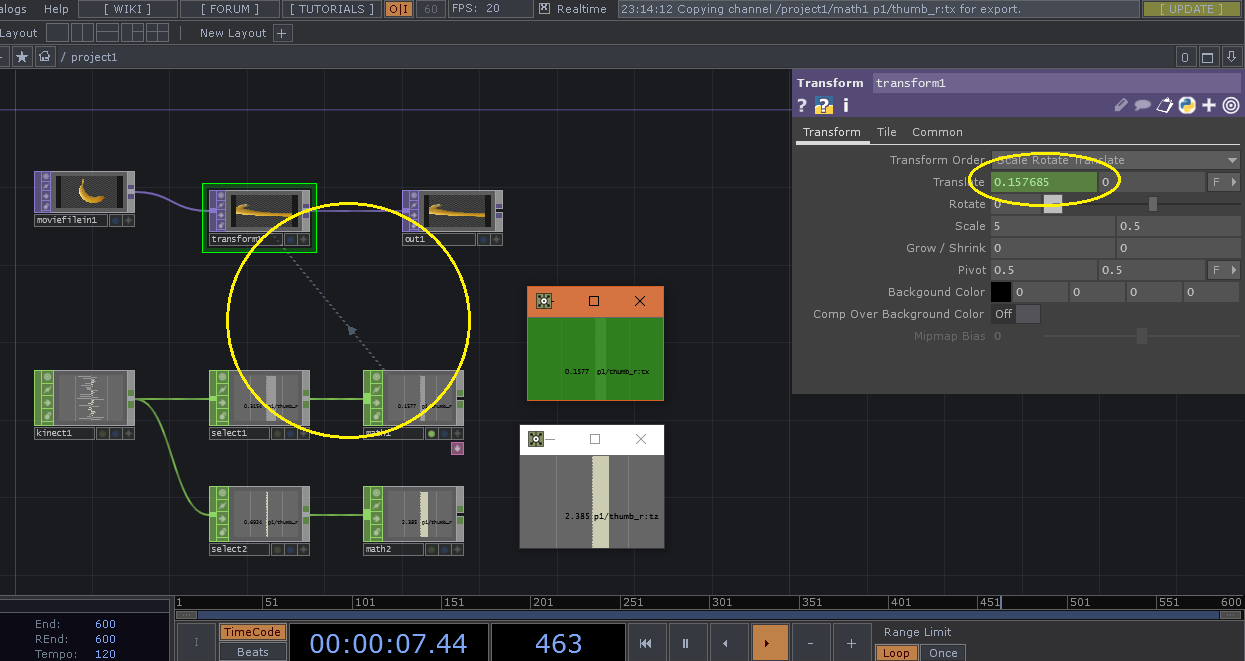Click the comment pencil icon in the Transform panel
1245x661 pixels.
tap(1121, 104)
